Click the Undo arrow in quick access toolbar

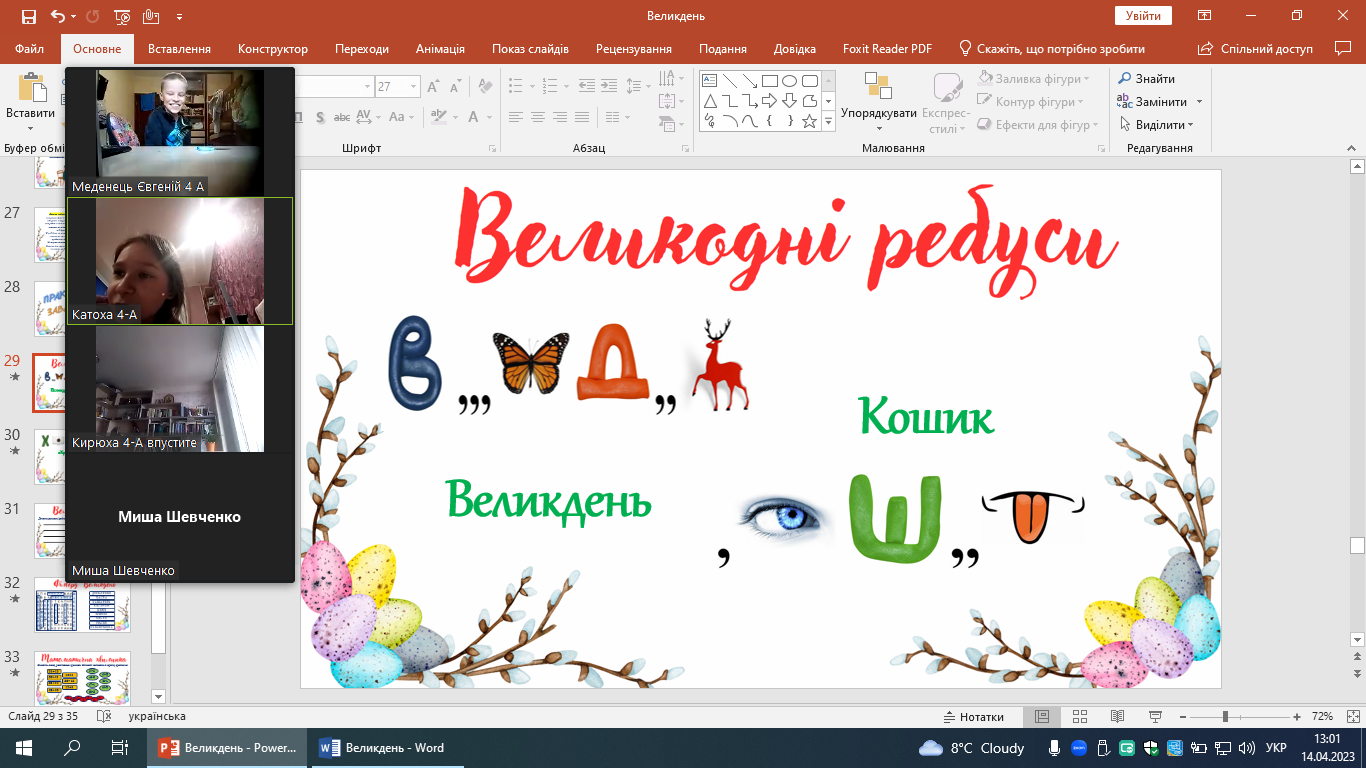point(57,16)
